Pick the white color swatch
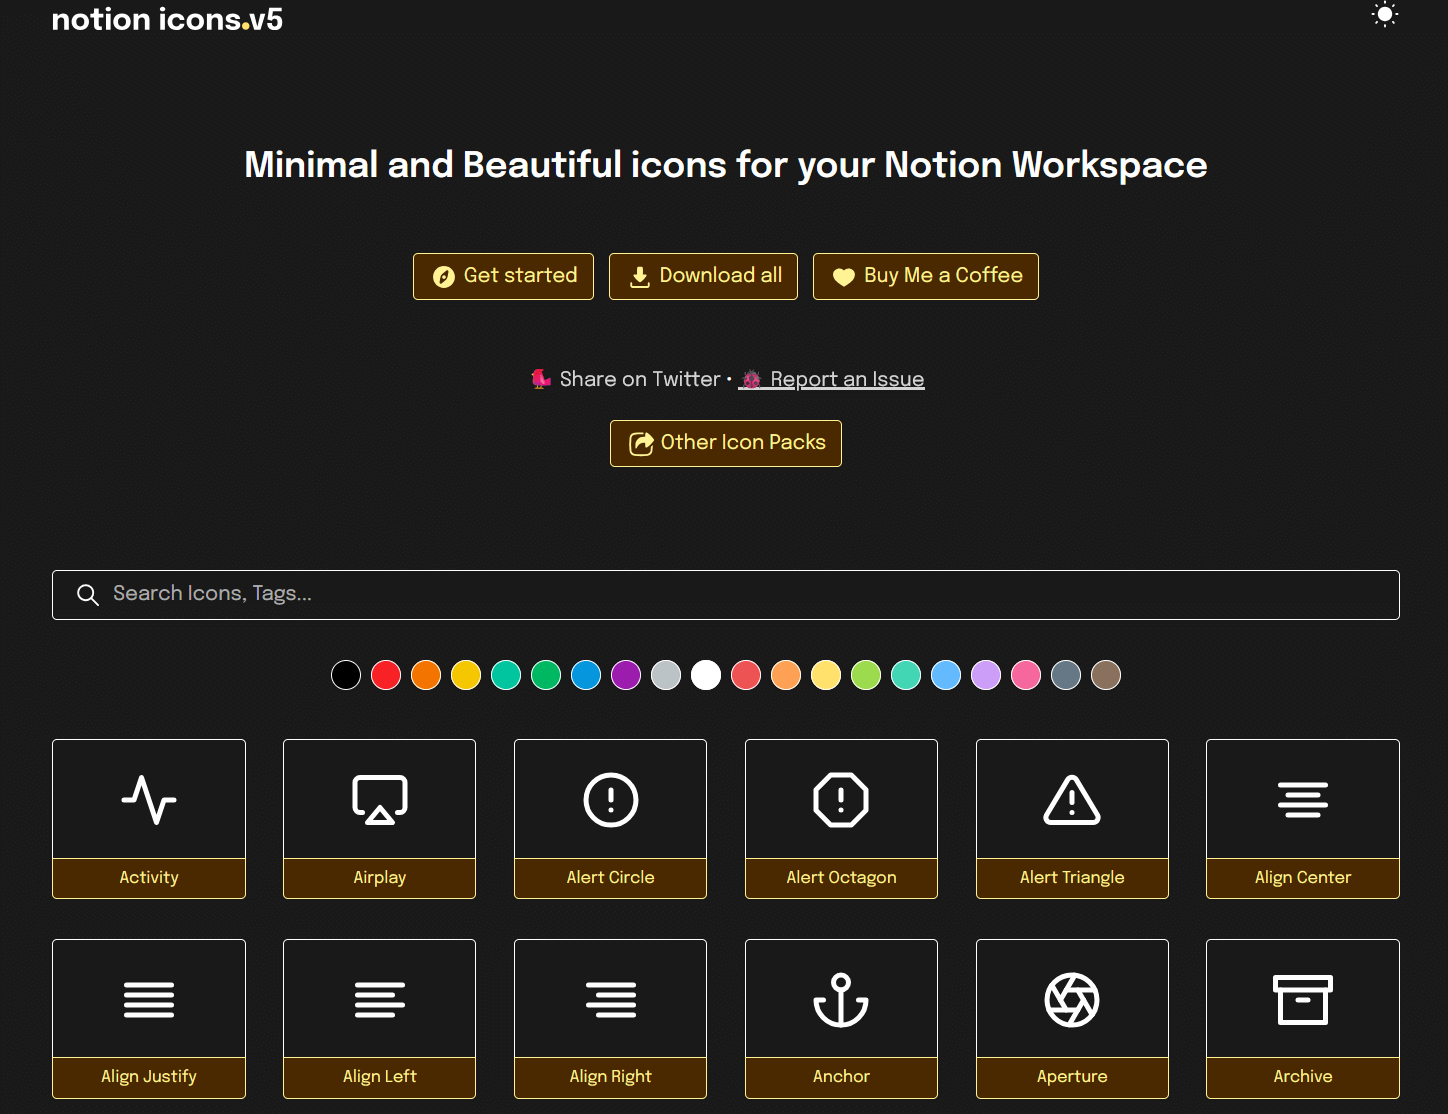 coord(706,675)
